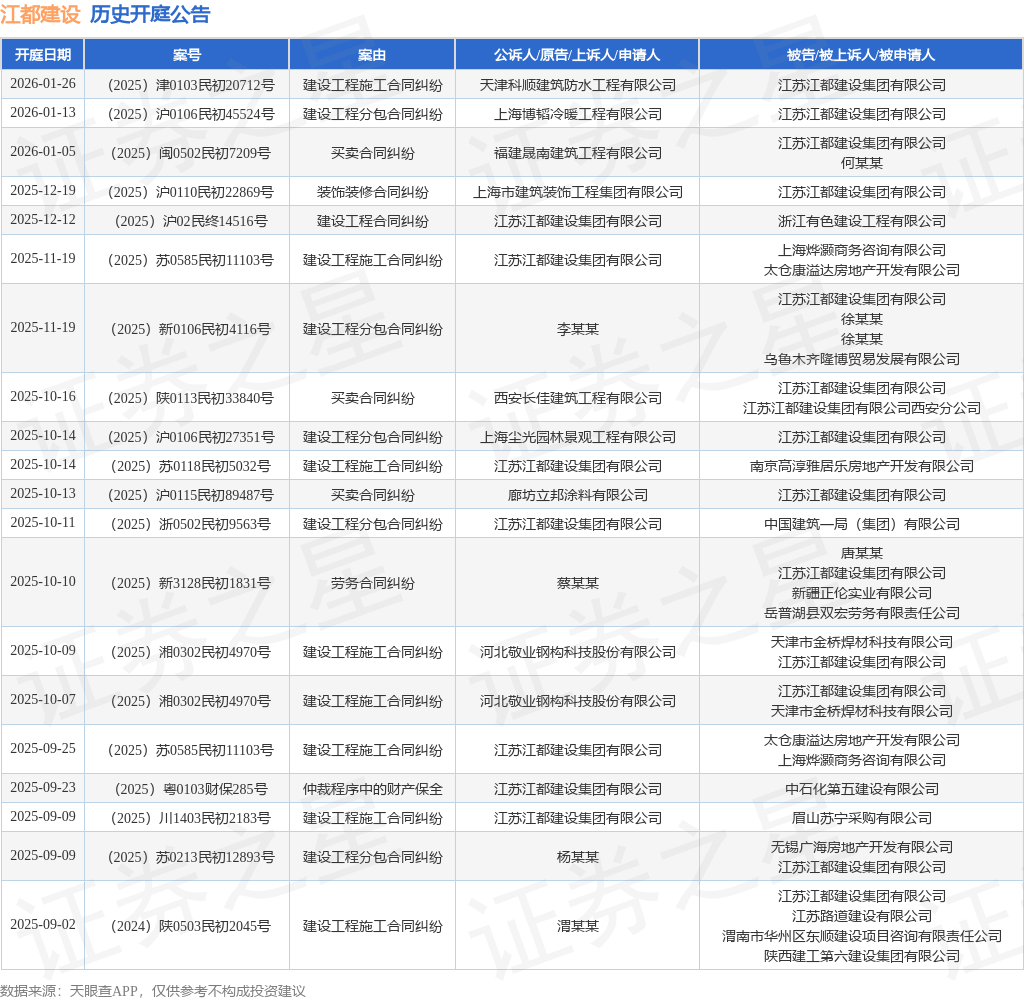Click defendant 江苏江都建设集团有限公司西安分公司
The image size is (1024, 1000).
[x=861, y=408]
